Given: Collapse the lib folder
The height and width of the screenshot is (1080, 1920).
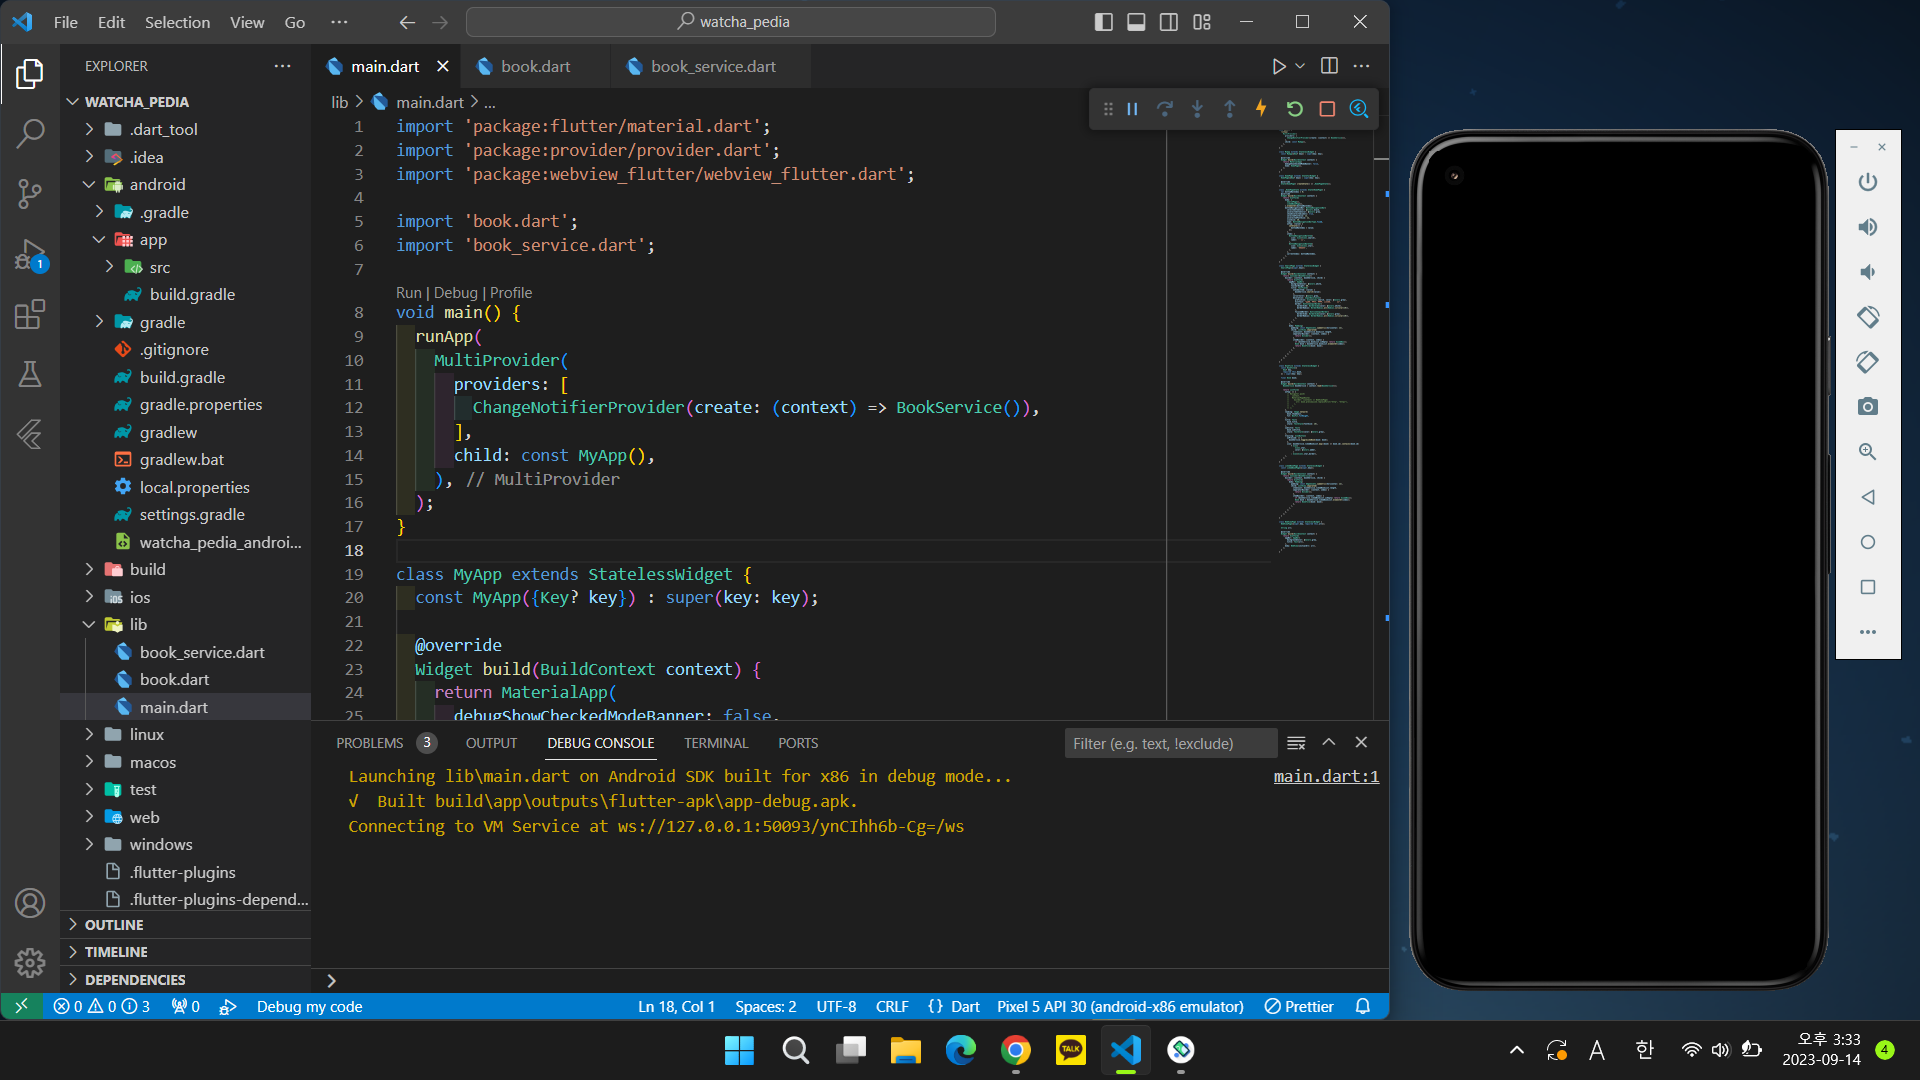Looking at the screenshot, I should point(185,624).
